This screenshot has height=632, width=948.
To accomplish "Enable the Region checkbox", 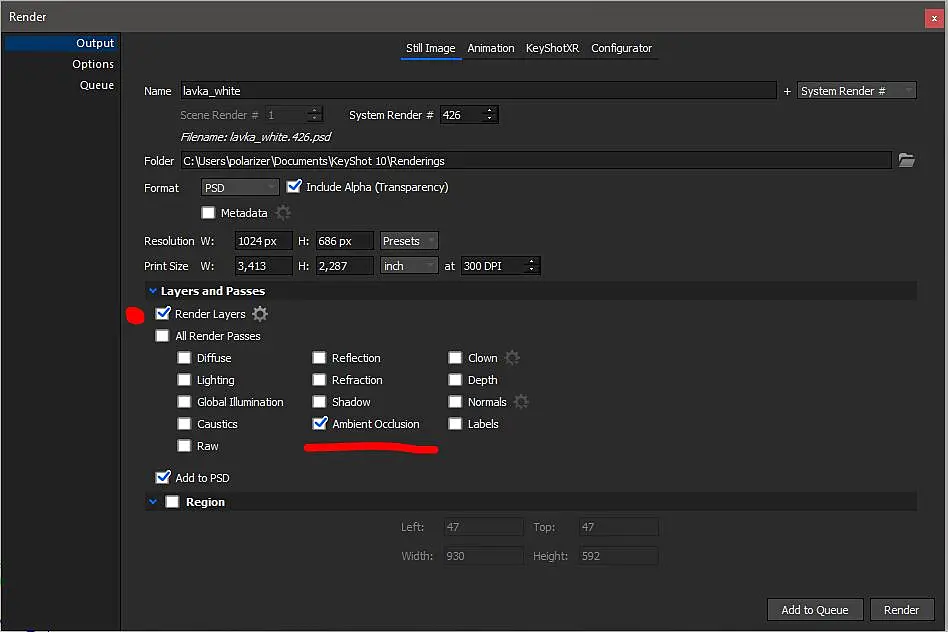I will (172, 502).
